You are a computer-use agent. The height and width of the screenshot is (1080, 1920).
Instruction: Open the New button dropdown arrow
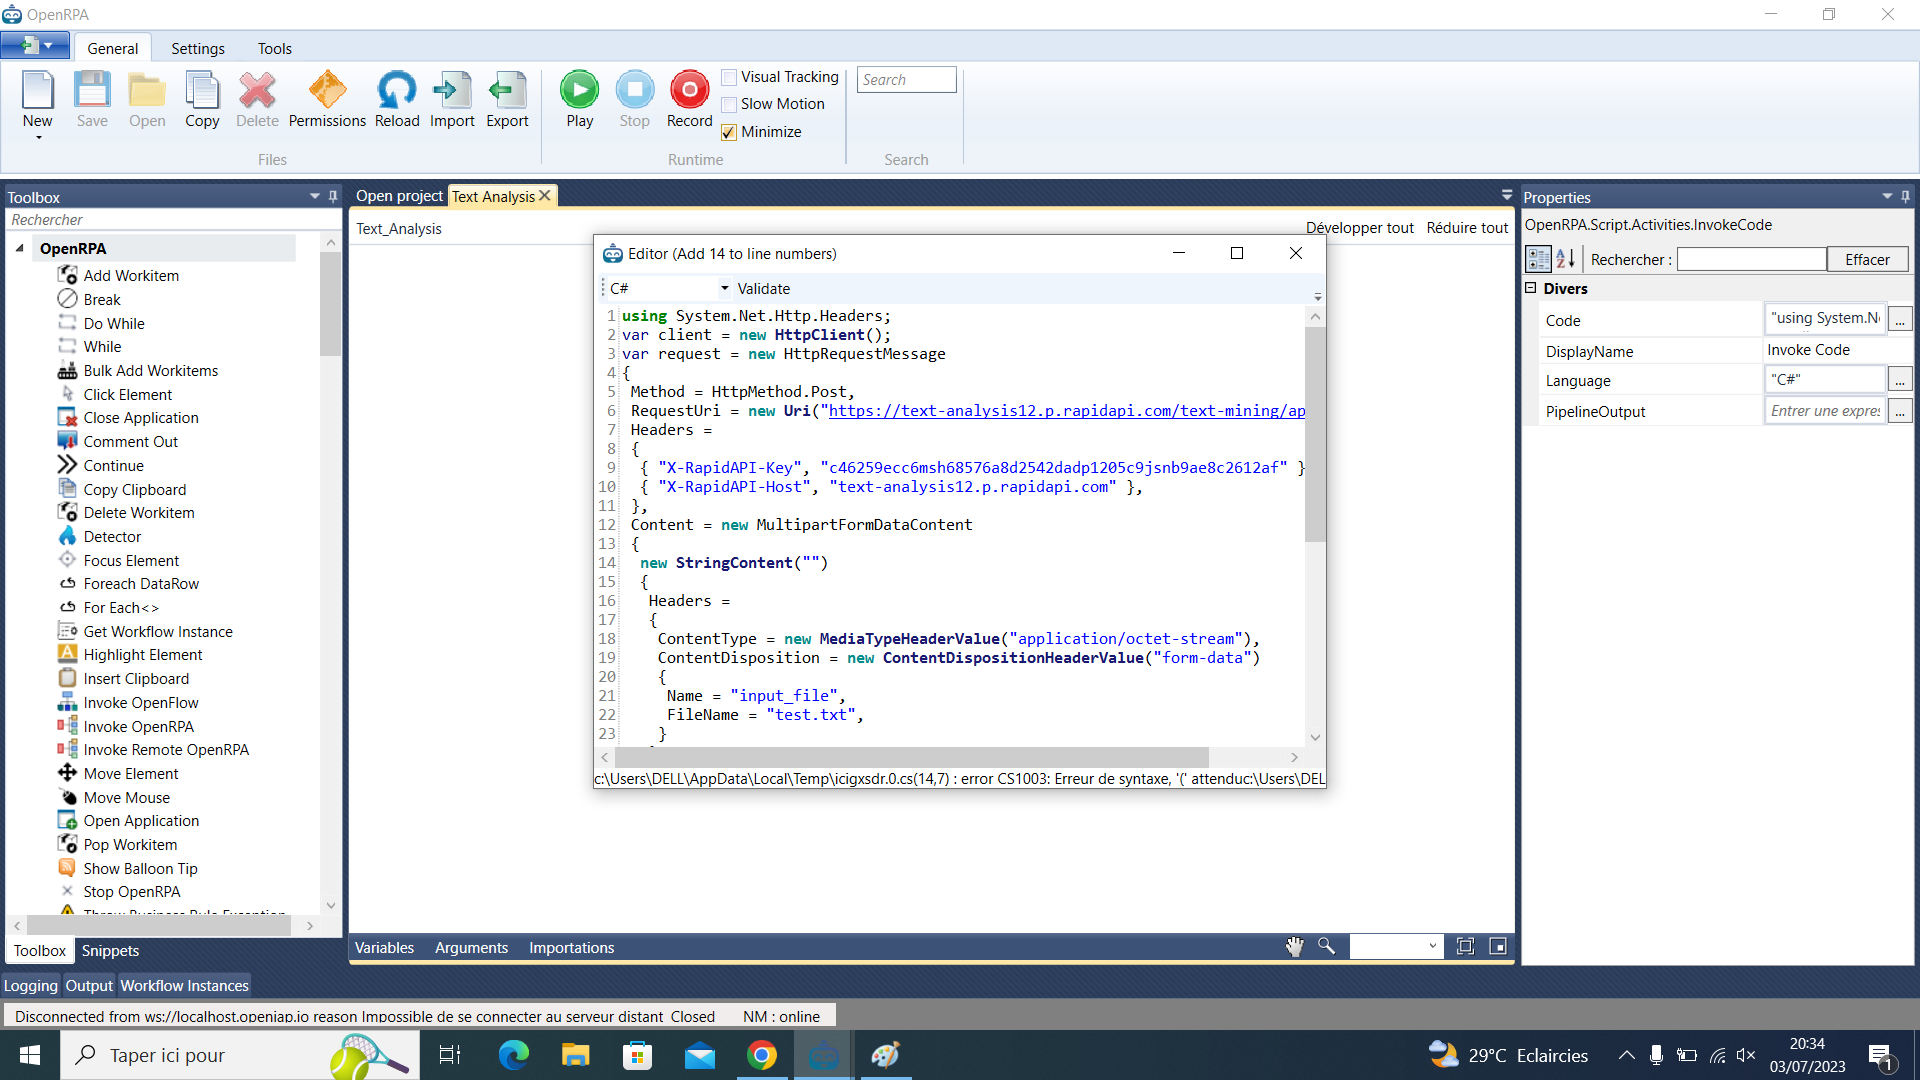38,137
